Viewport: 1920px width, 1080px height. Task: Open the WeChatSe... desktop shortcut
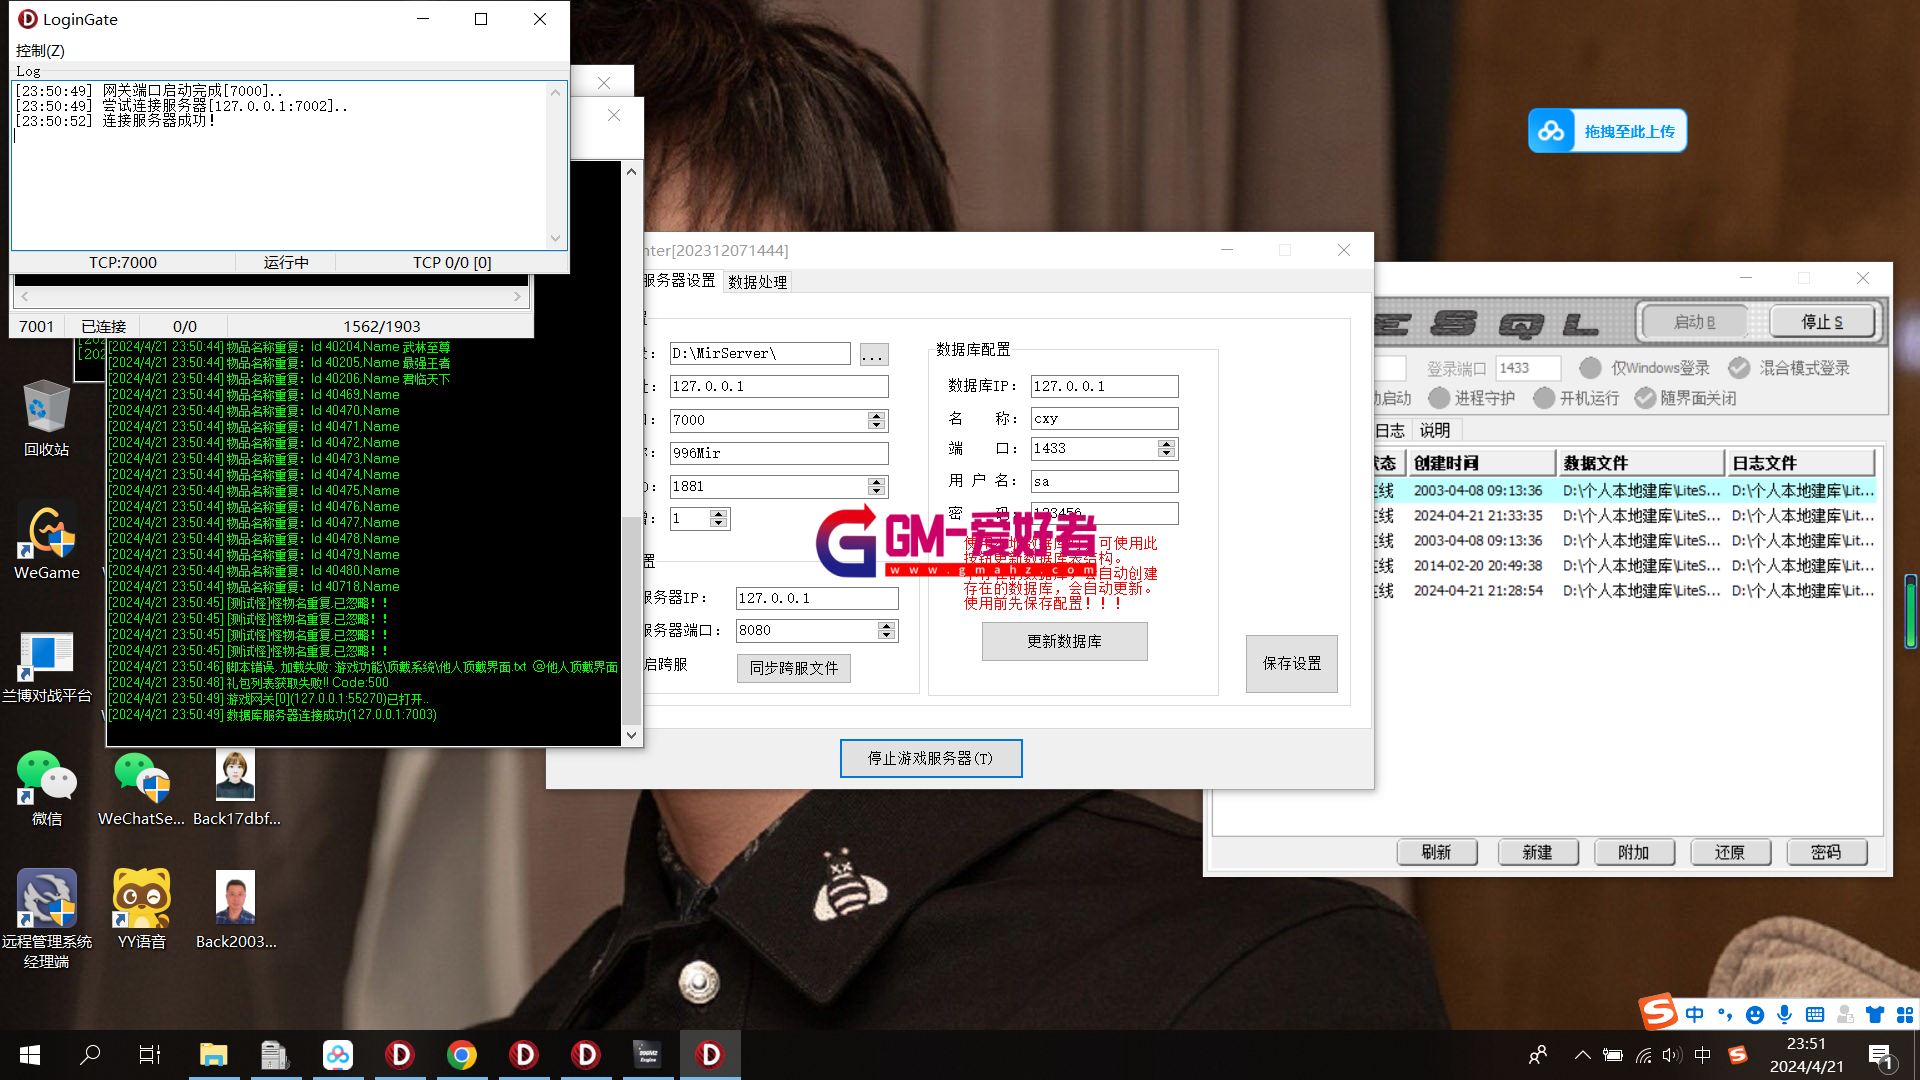click(x=141, y=788)
